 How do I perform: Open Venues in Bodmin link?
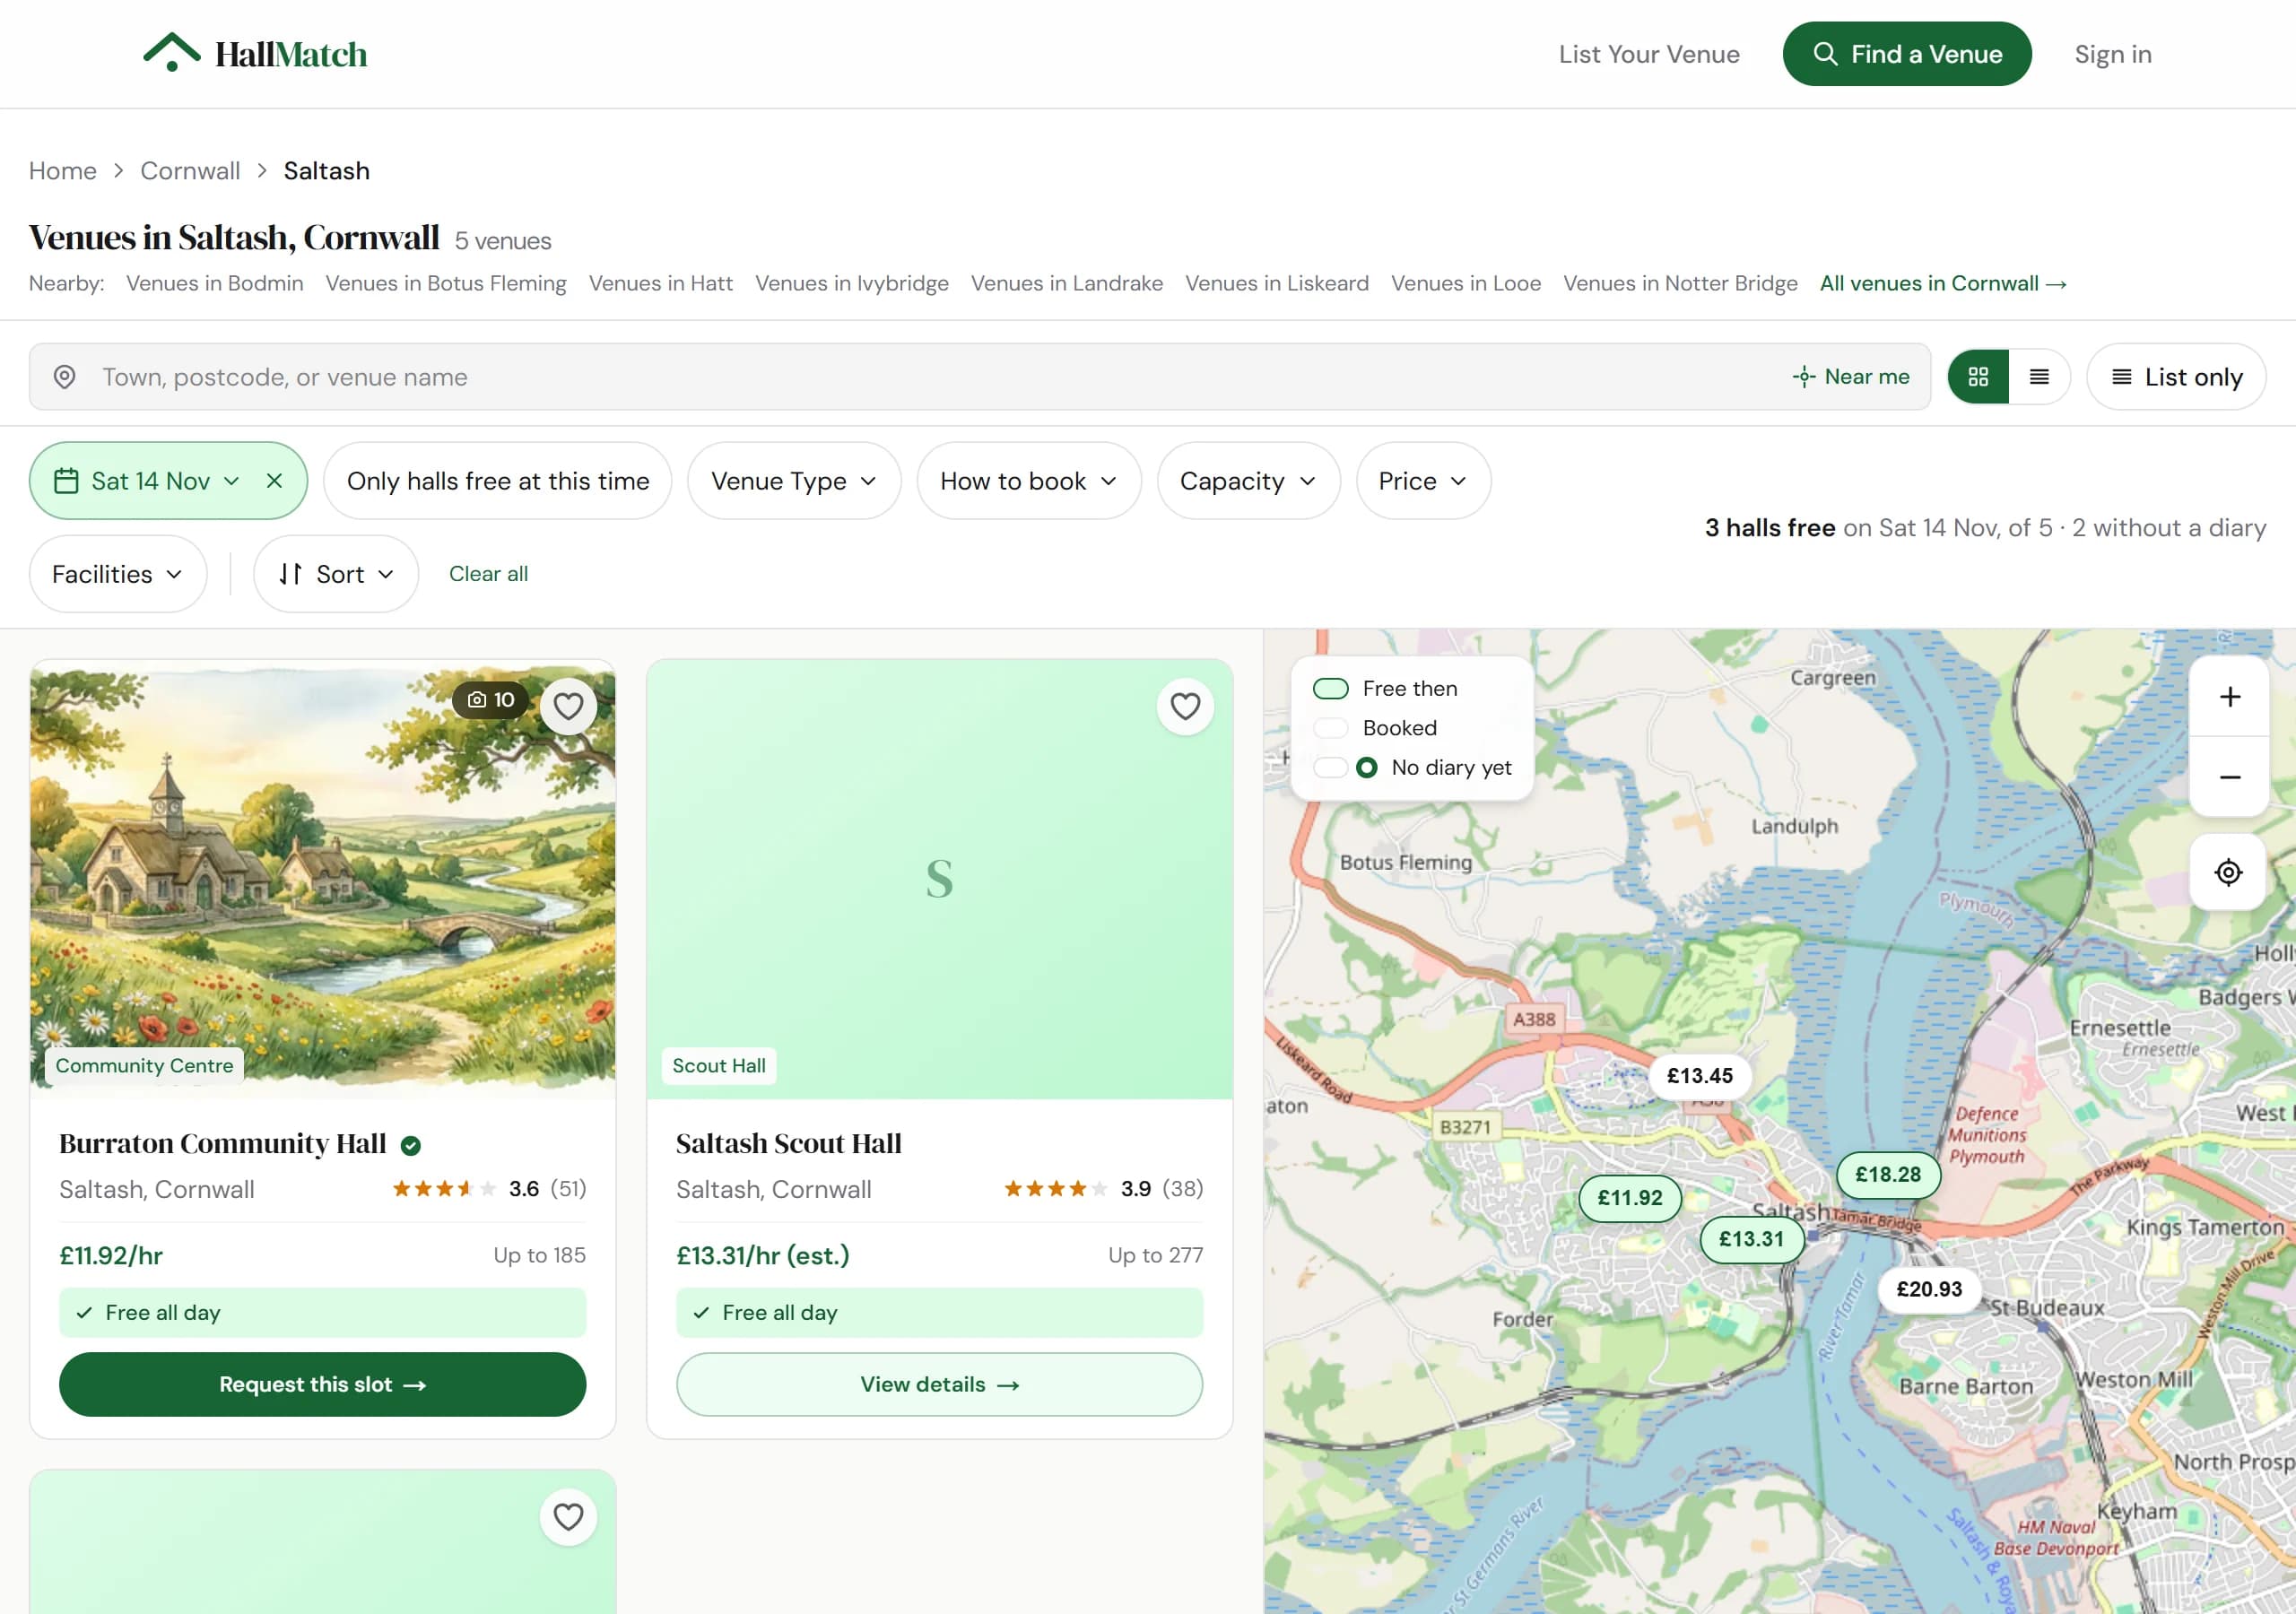click(x=215, y=283)
